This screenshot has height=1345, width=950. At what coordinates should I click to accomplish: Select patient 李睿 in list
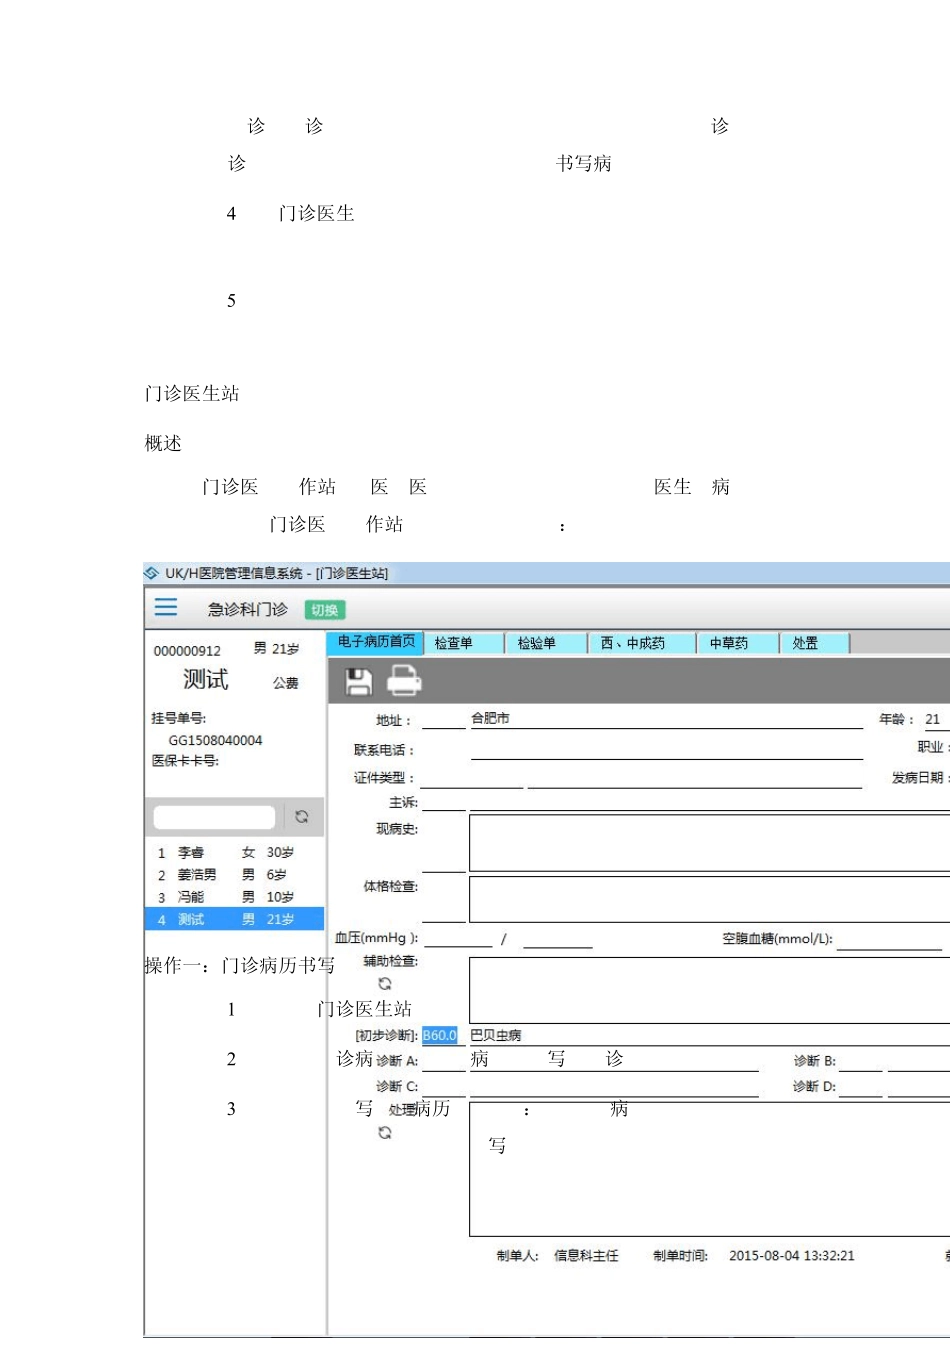point(234,853)
